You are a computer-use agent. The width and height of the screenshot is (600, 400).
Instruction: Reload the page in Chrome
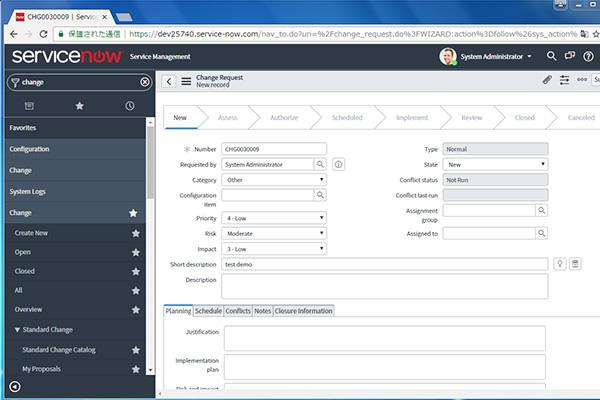pyautogui.click(x=44, y=34)
